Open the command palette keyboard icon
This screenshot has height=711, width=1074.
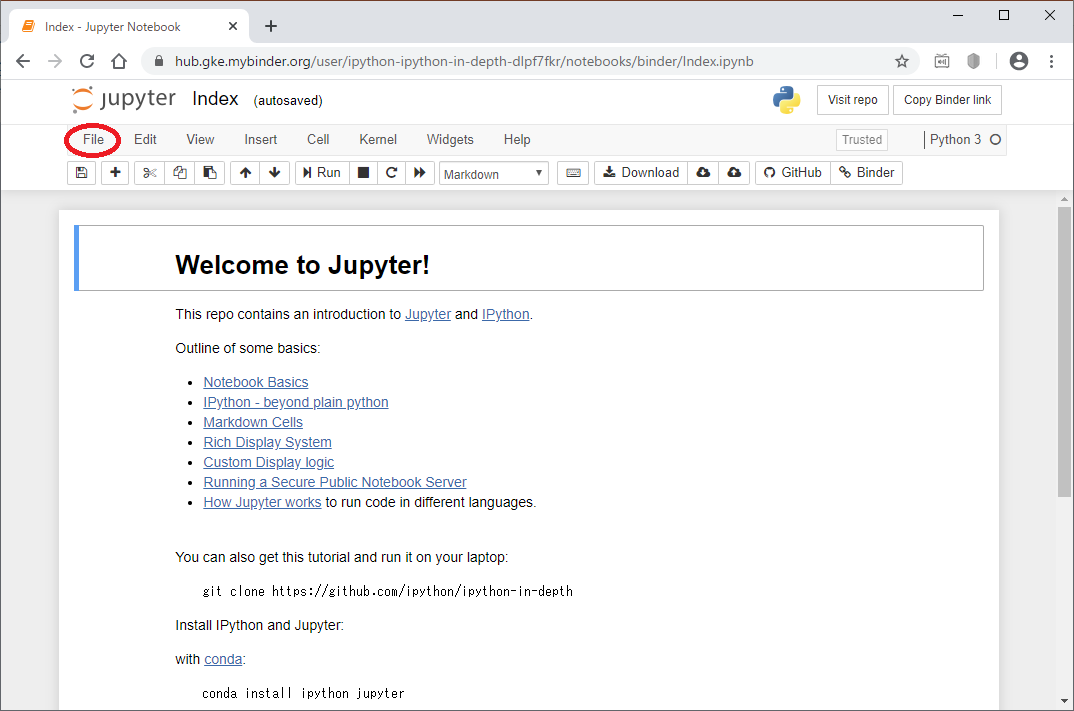[x=573, y=173]
